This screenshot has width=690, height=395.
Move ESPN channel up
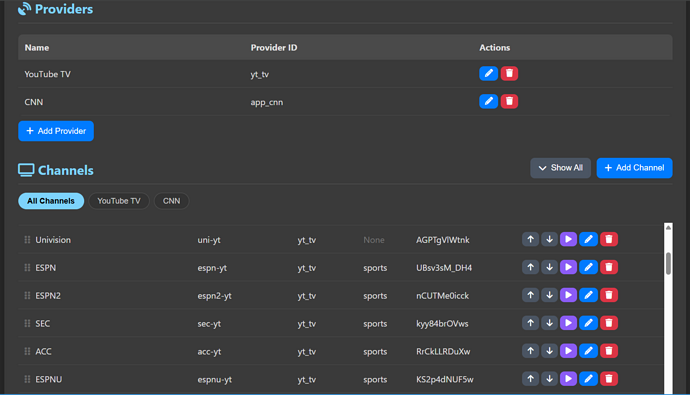click(x=530, y=267)
